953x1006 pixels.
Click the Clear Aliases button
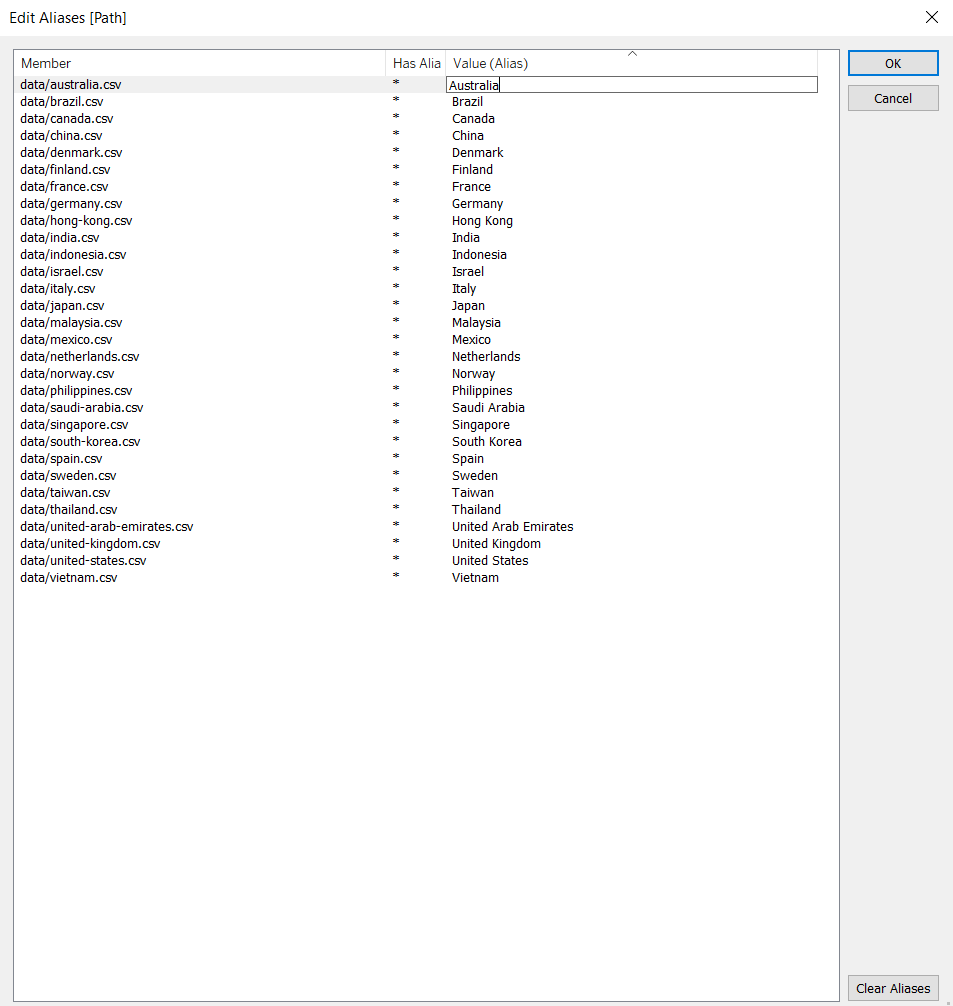pos(892,988)
